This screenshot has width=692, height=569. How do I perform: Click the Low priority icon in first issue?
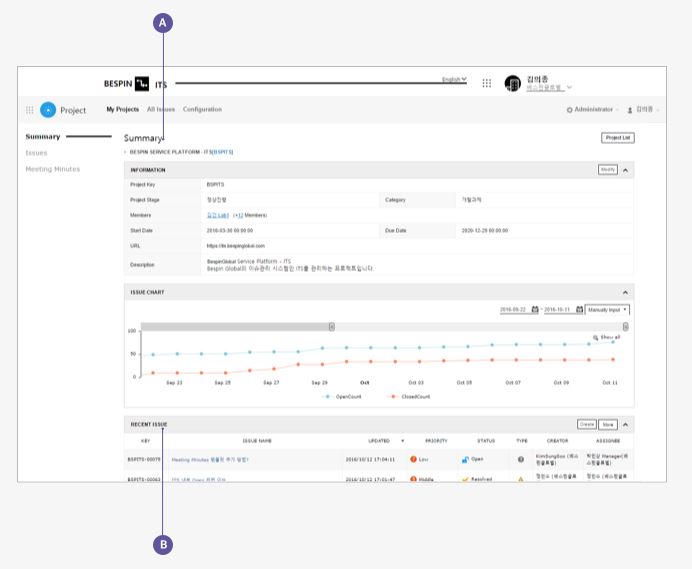pyautogui.click(x=414, y=459)
